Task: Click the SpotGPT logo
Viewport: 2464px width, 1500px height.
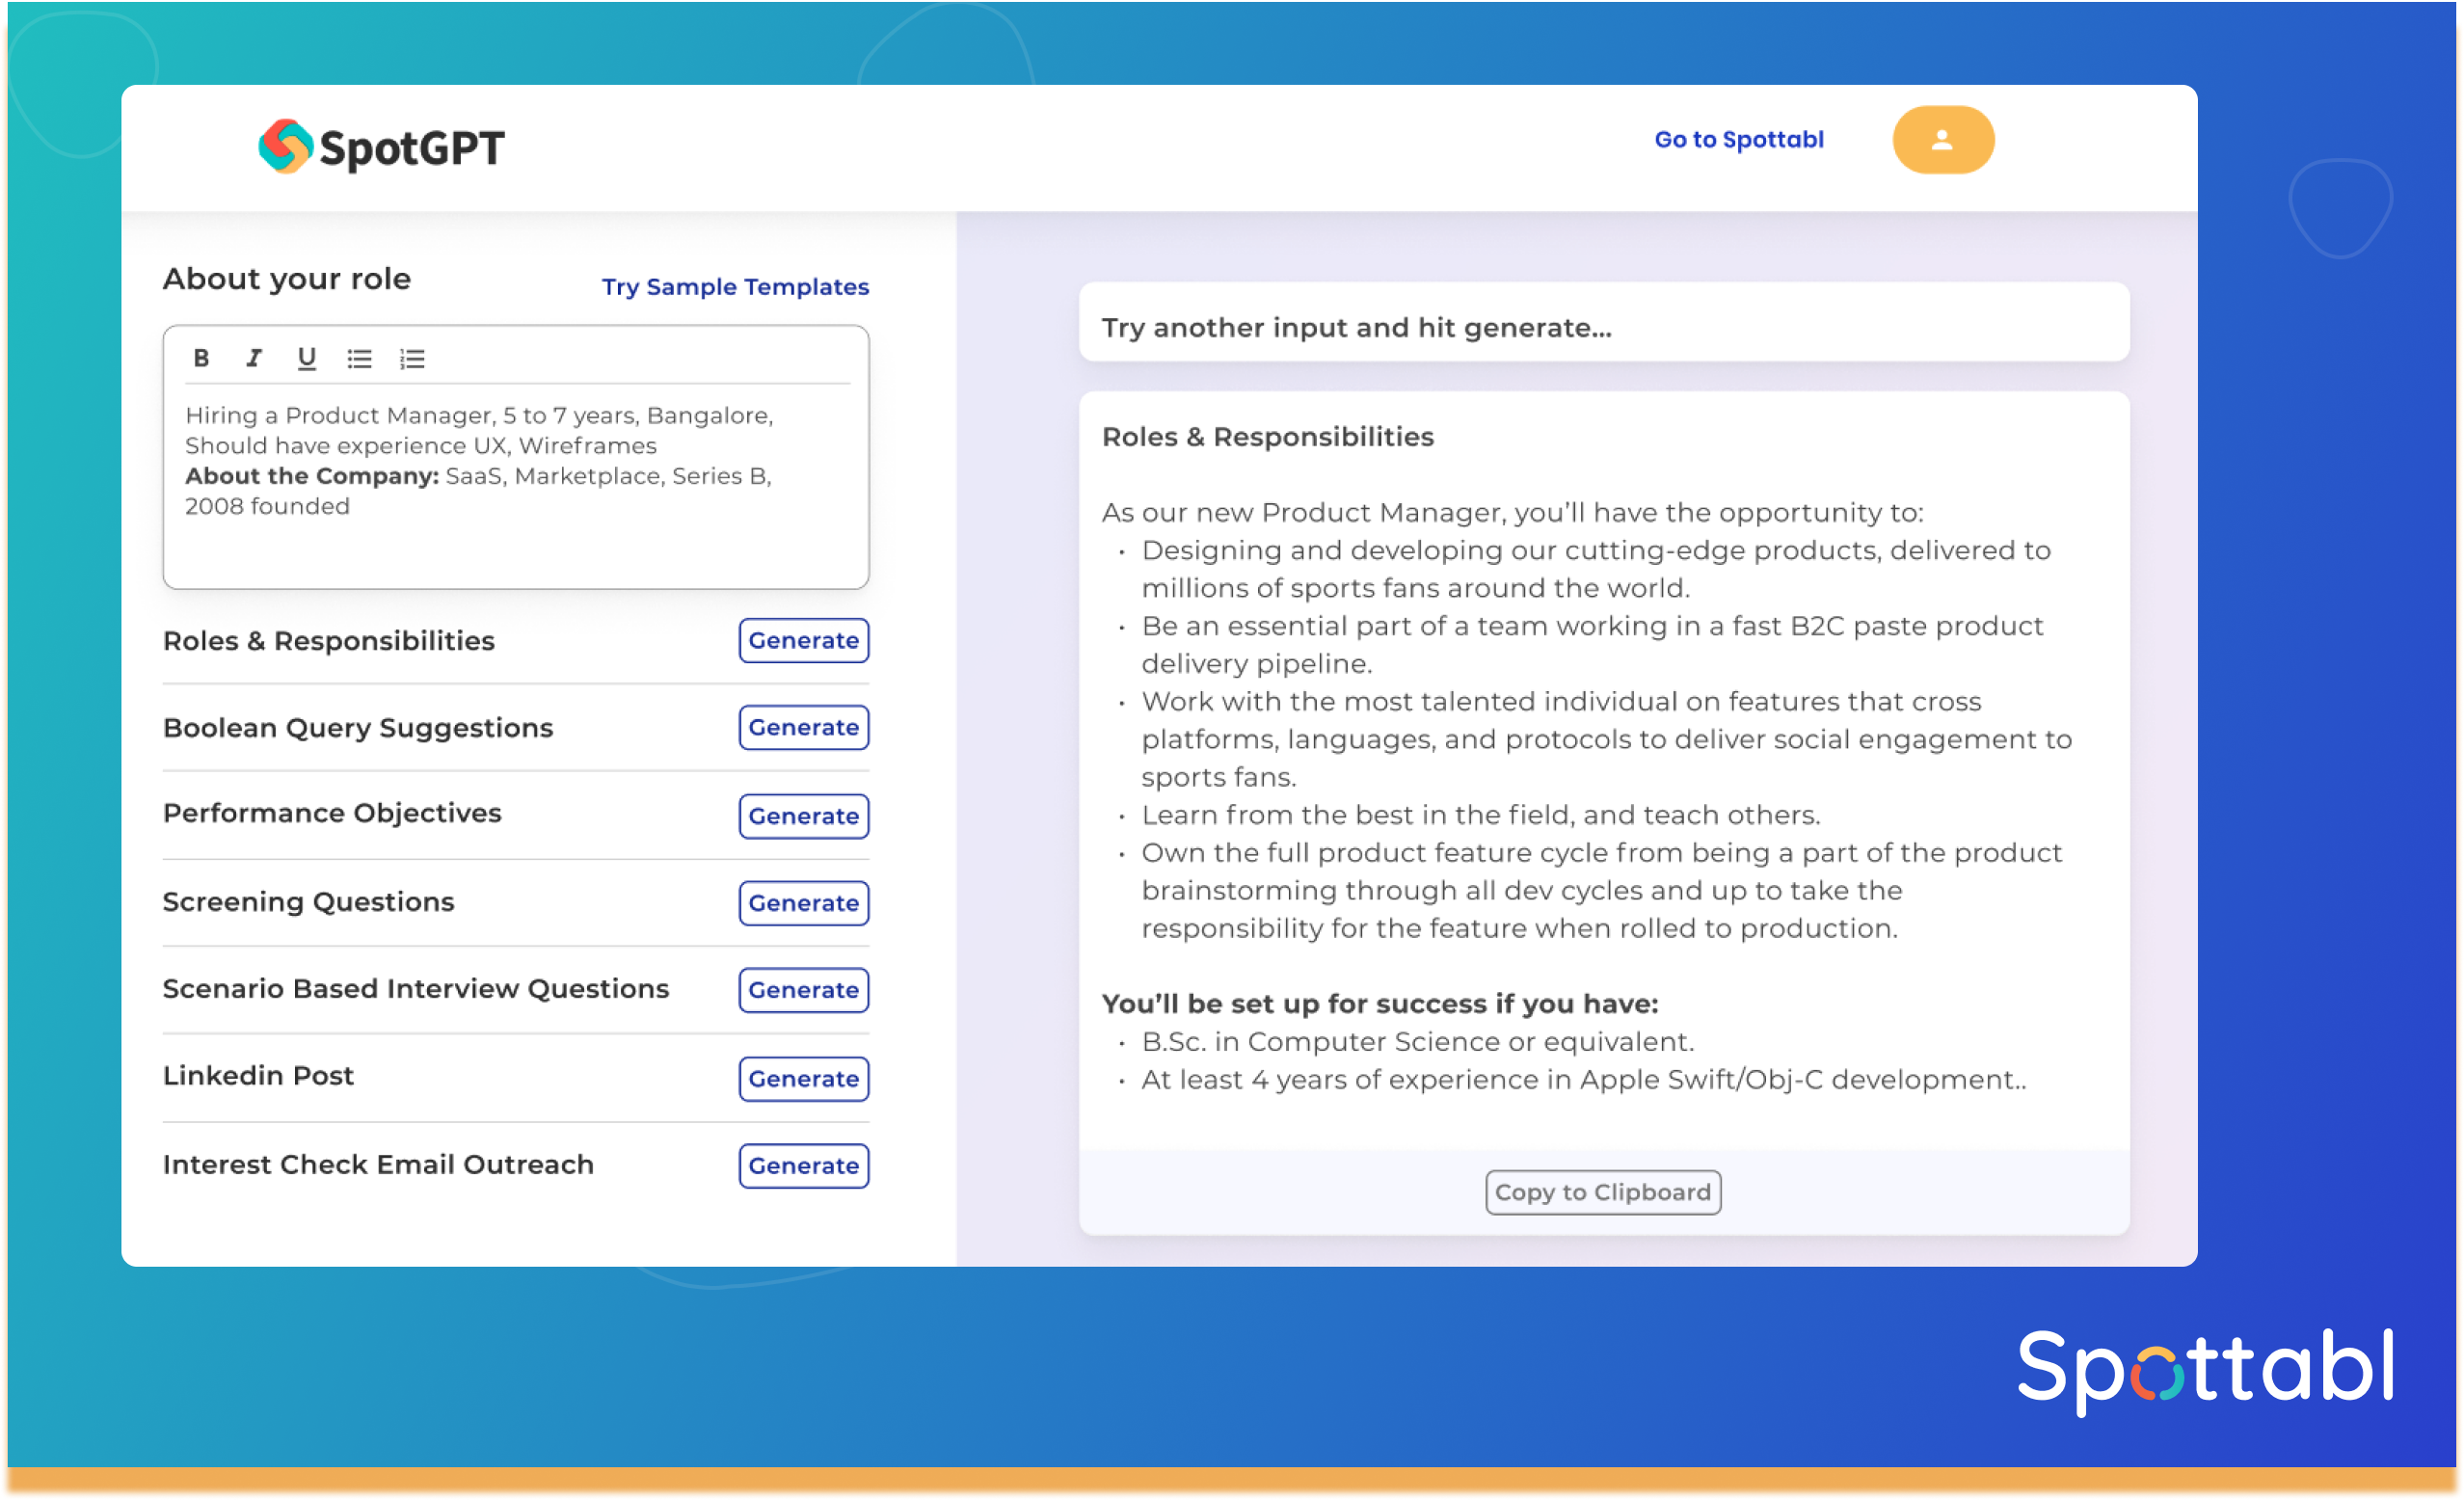Action: (382, 147)
